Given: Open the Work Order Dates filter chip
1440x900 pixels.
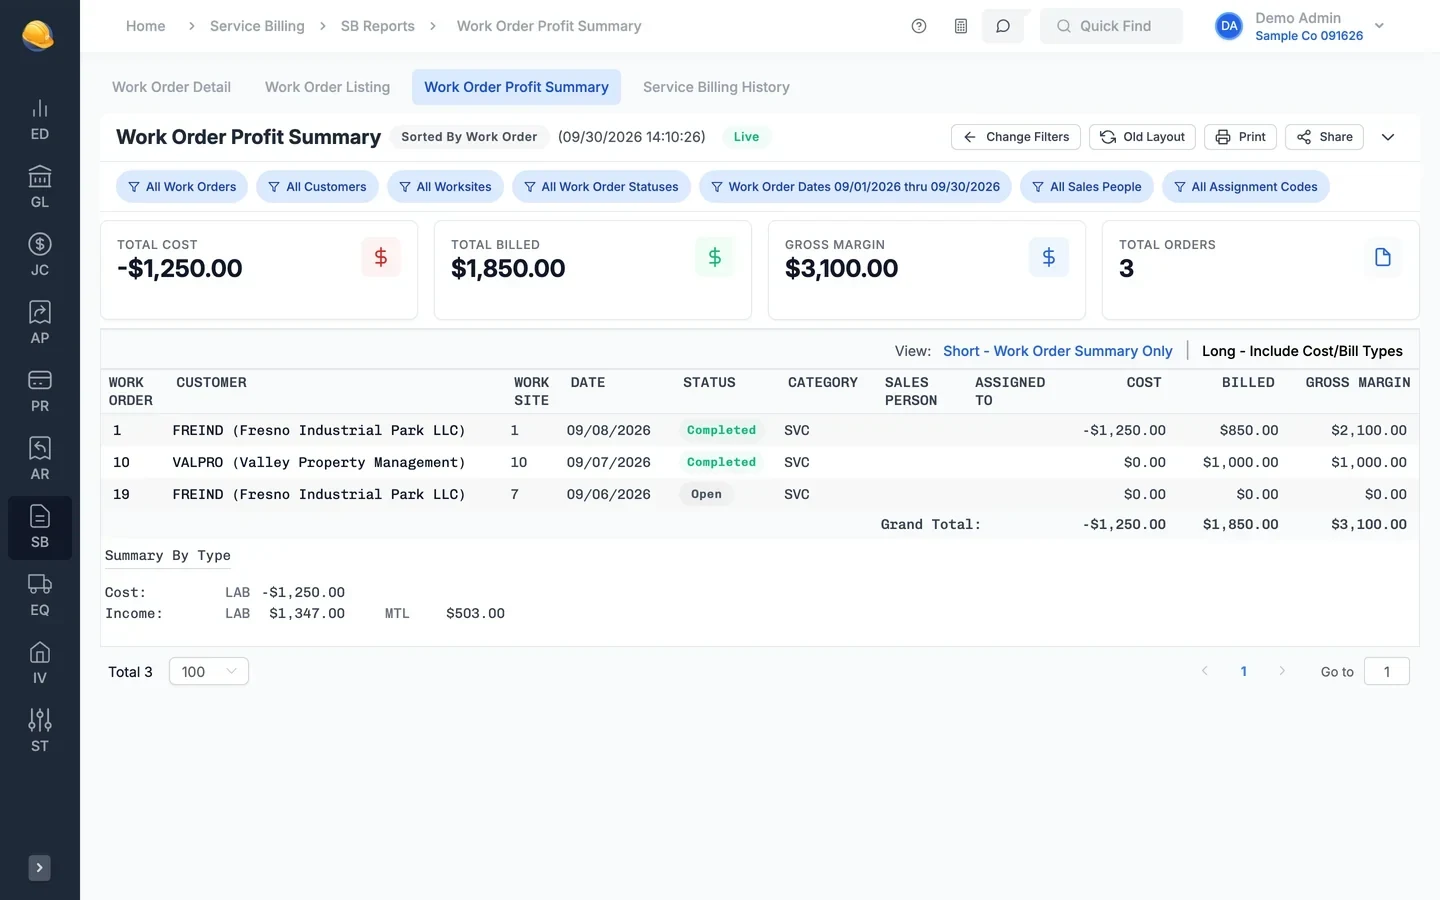Looking at the screenshot, I should (x=855, y=187).
